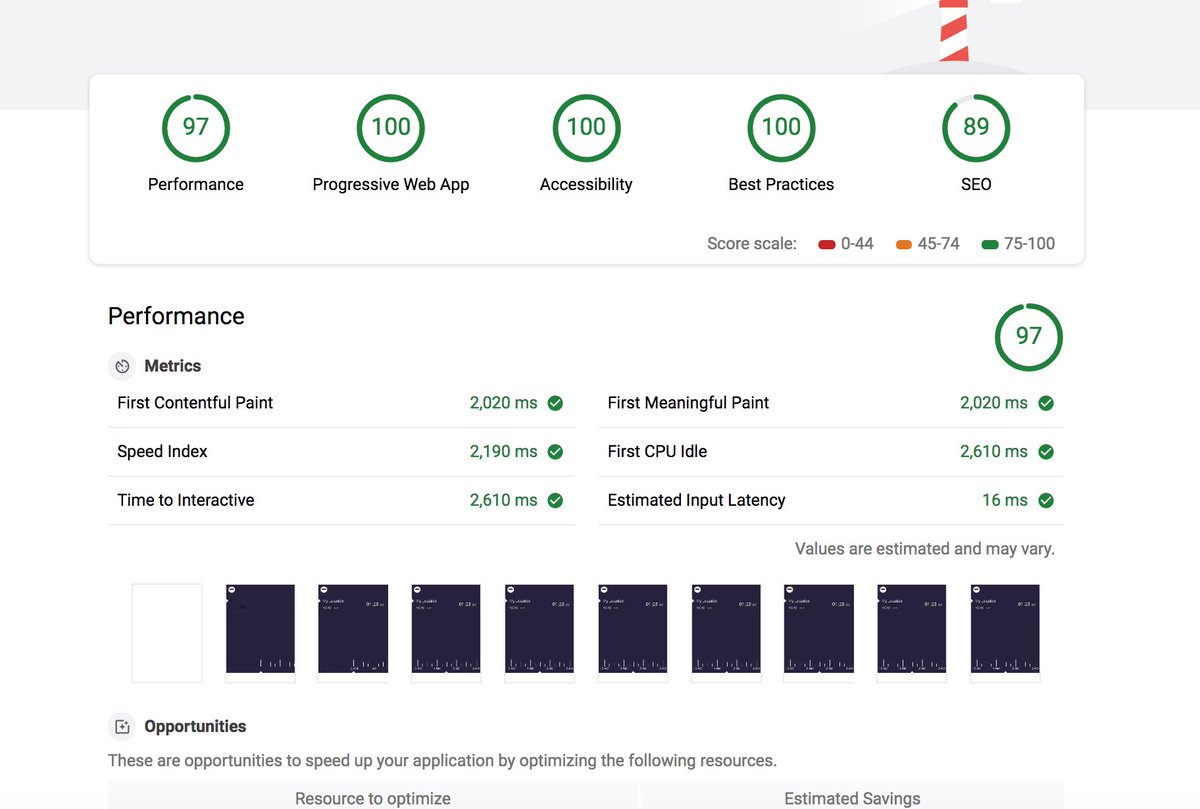Click the Accessibility score gauge showing 100

(x=586, y=127)
